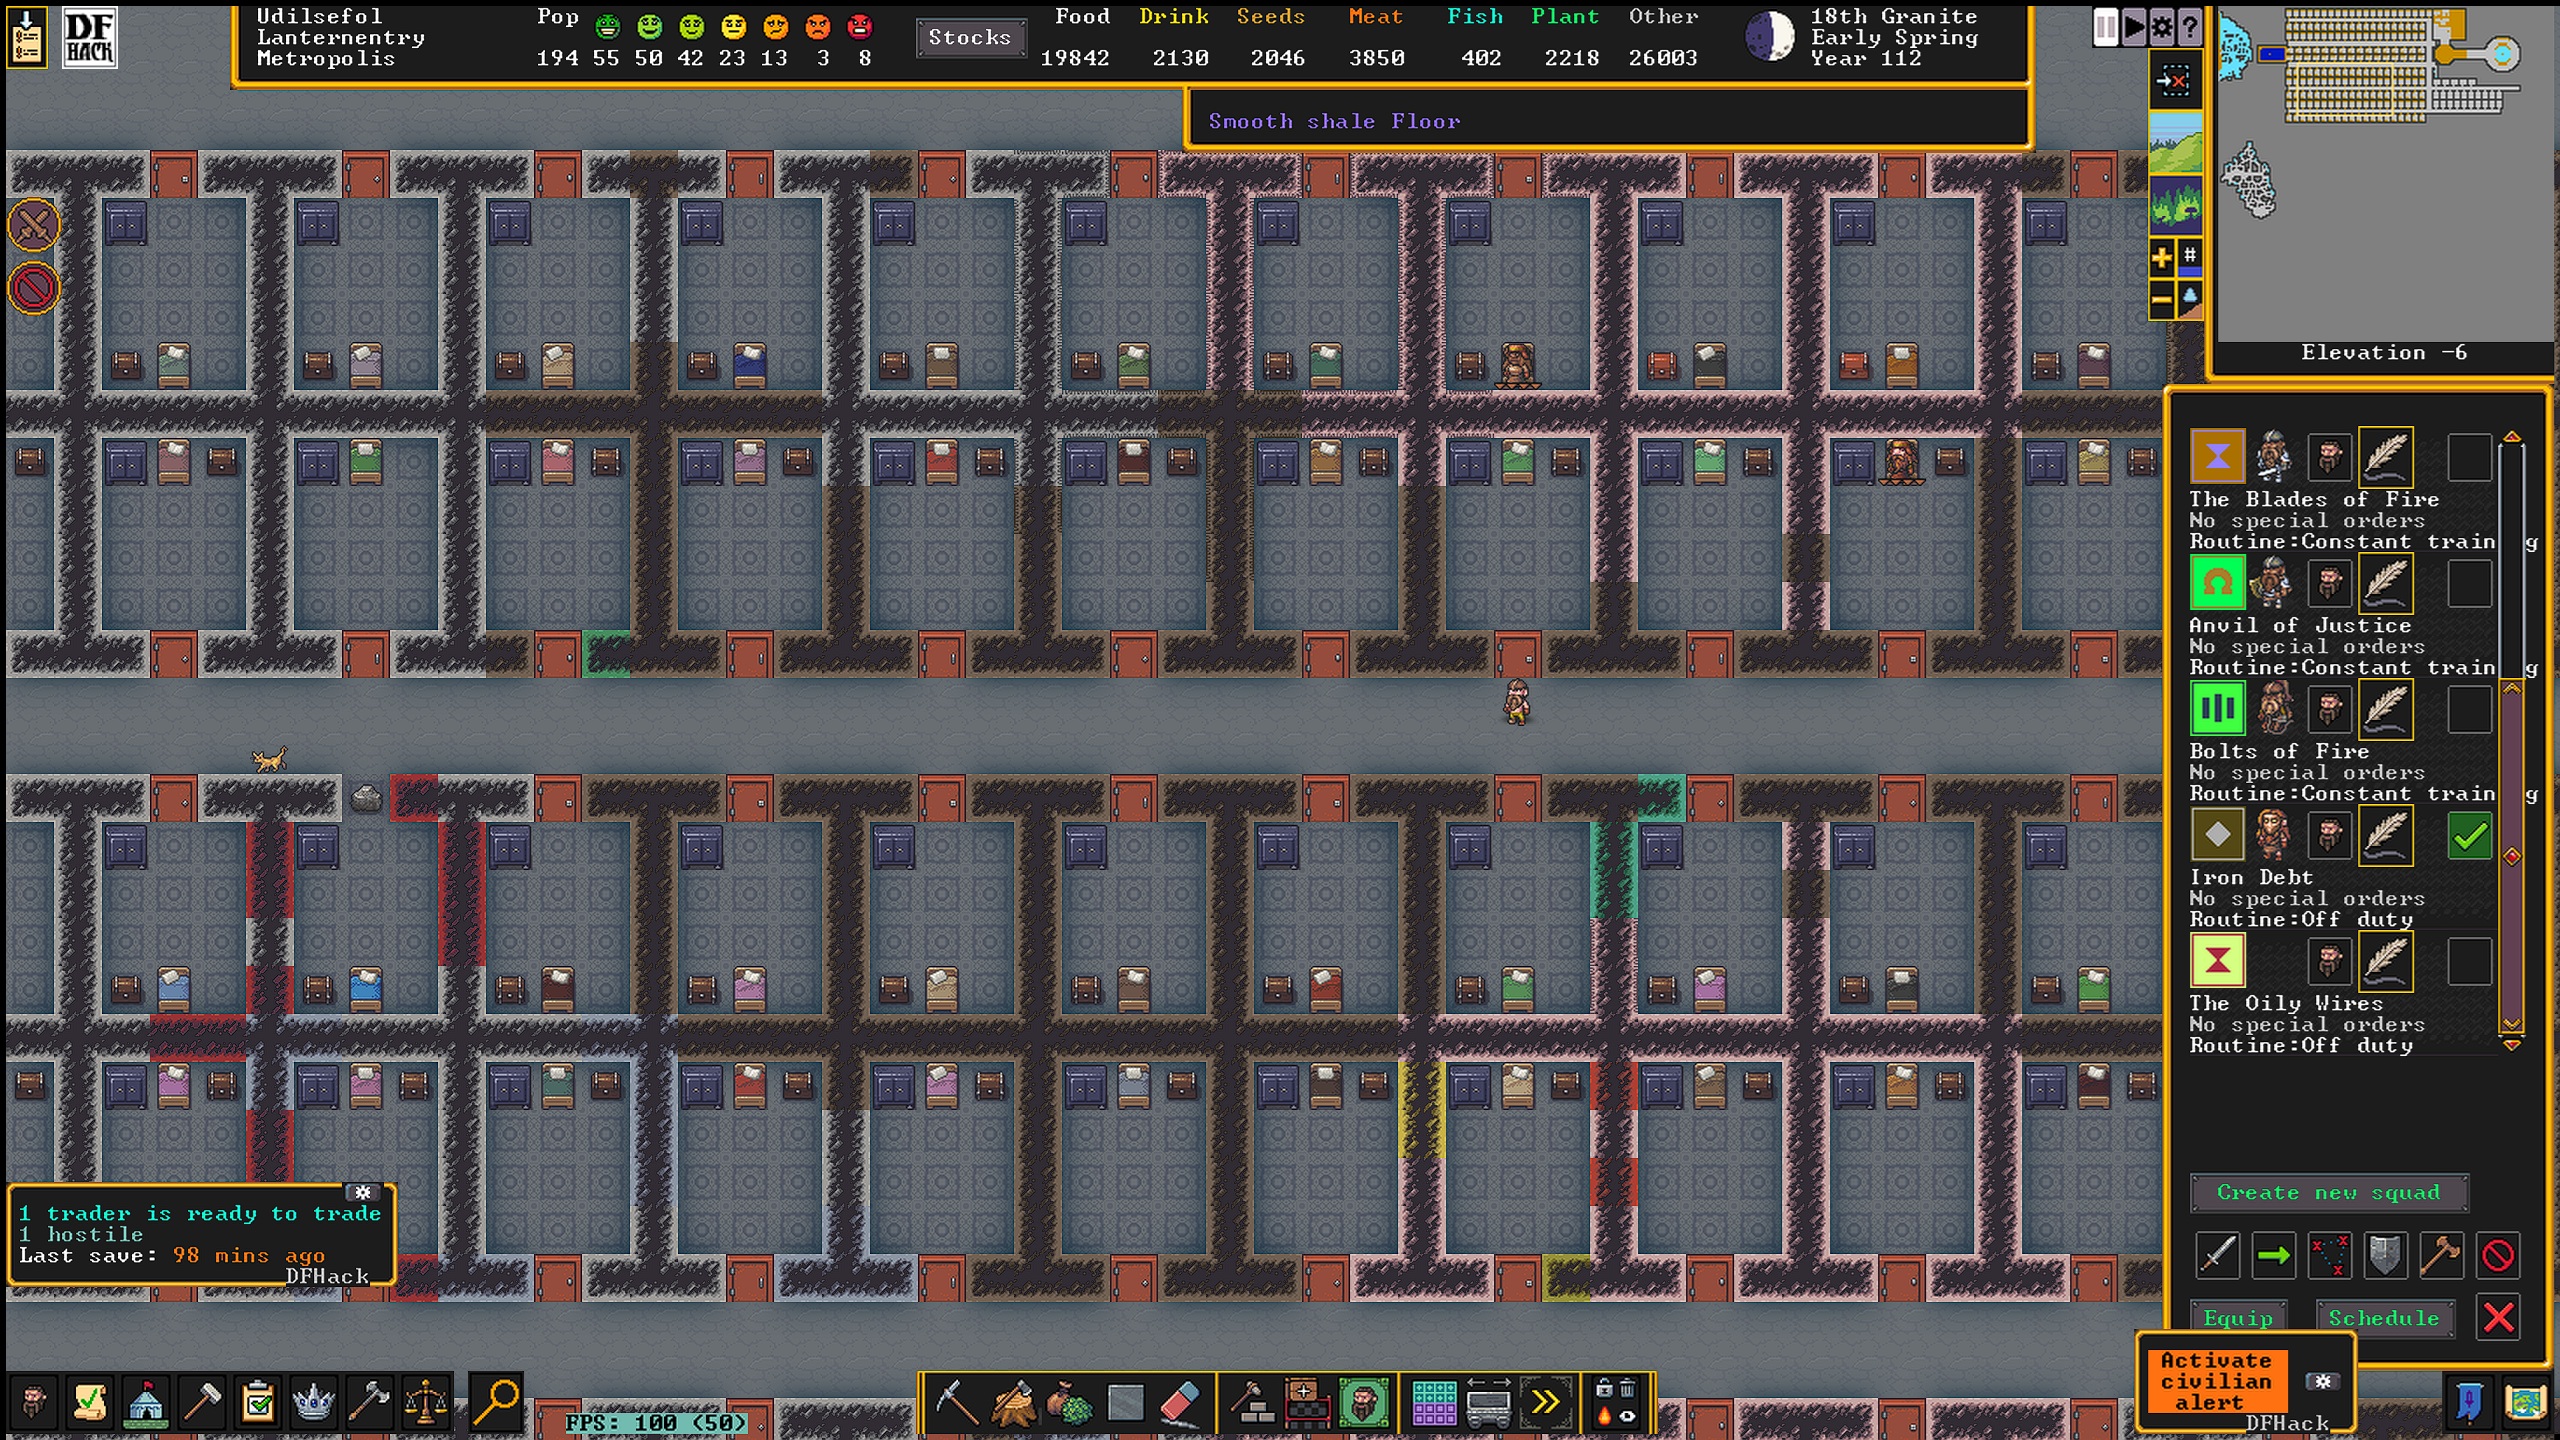Open the chop trees designation tool

(1013, 1402)
